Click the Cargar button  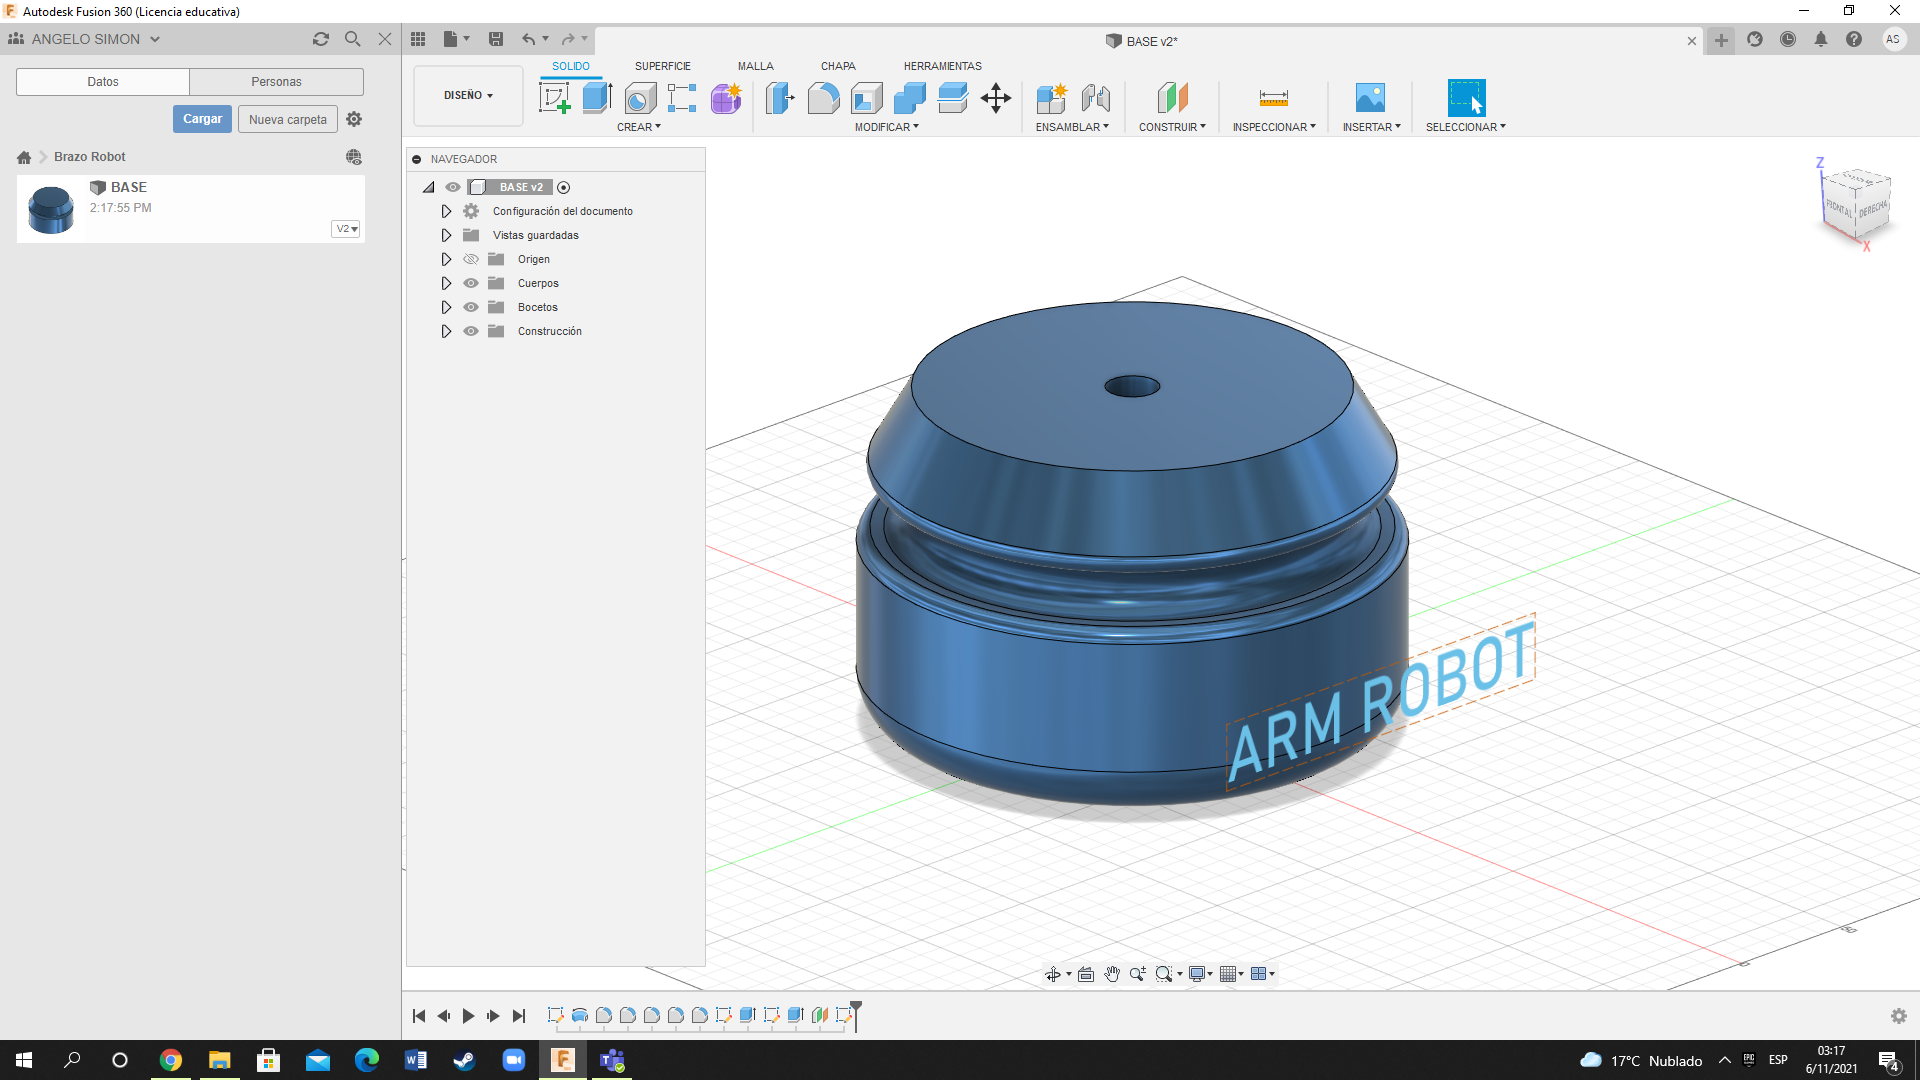(202, 119)
